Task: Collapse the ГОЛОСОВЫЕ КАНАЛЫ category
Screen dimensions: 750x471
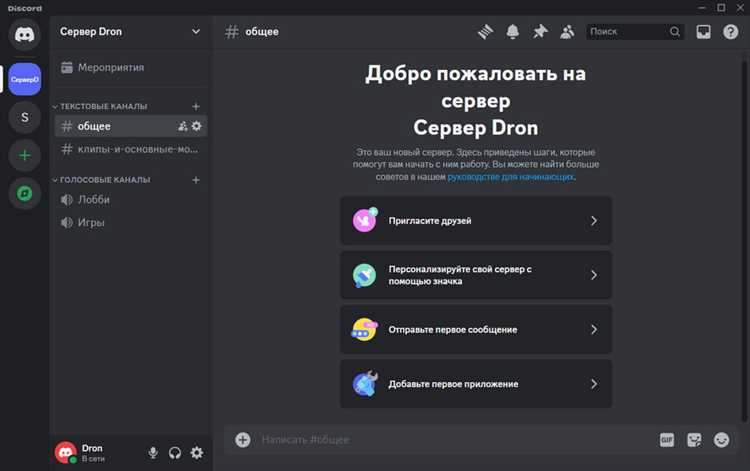Action: click(x=101, y=180)
